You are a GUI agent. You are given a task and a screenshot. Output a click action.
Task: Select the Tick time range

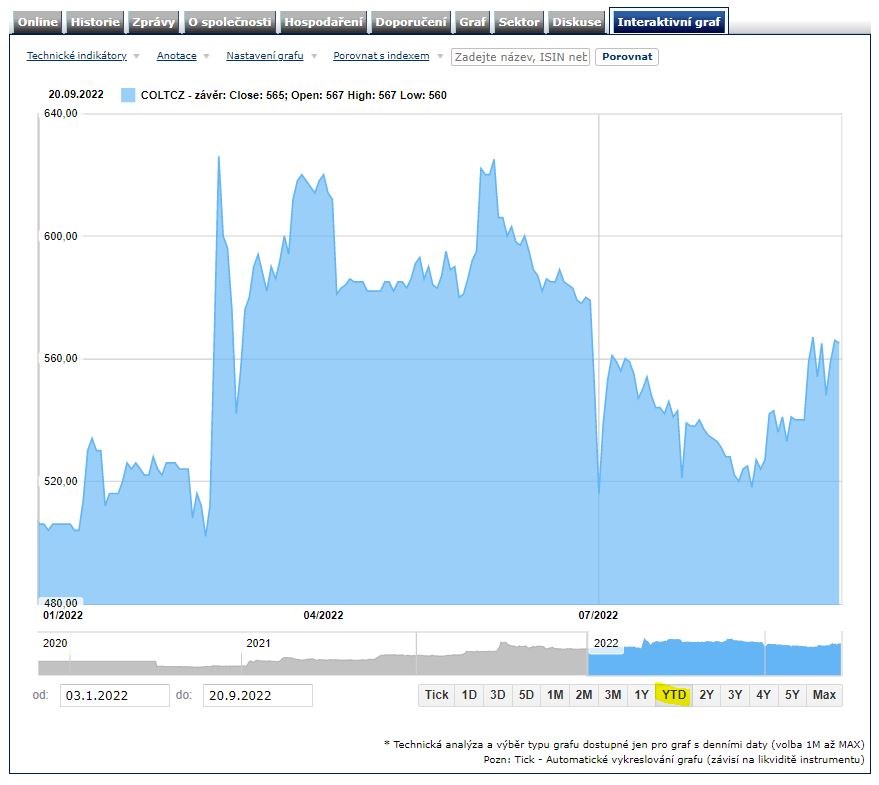437,695
